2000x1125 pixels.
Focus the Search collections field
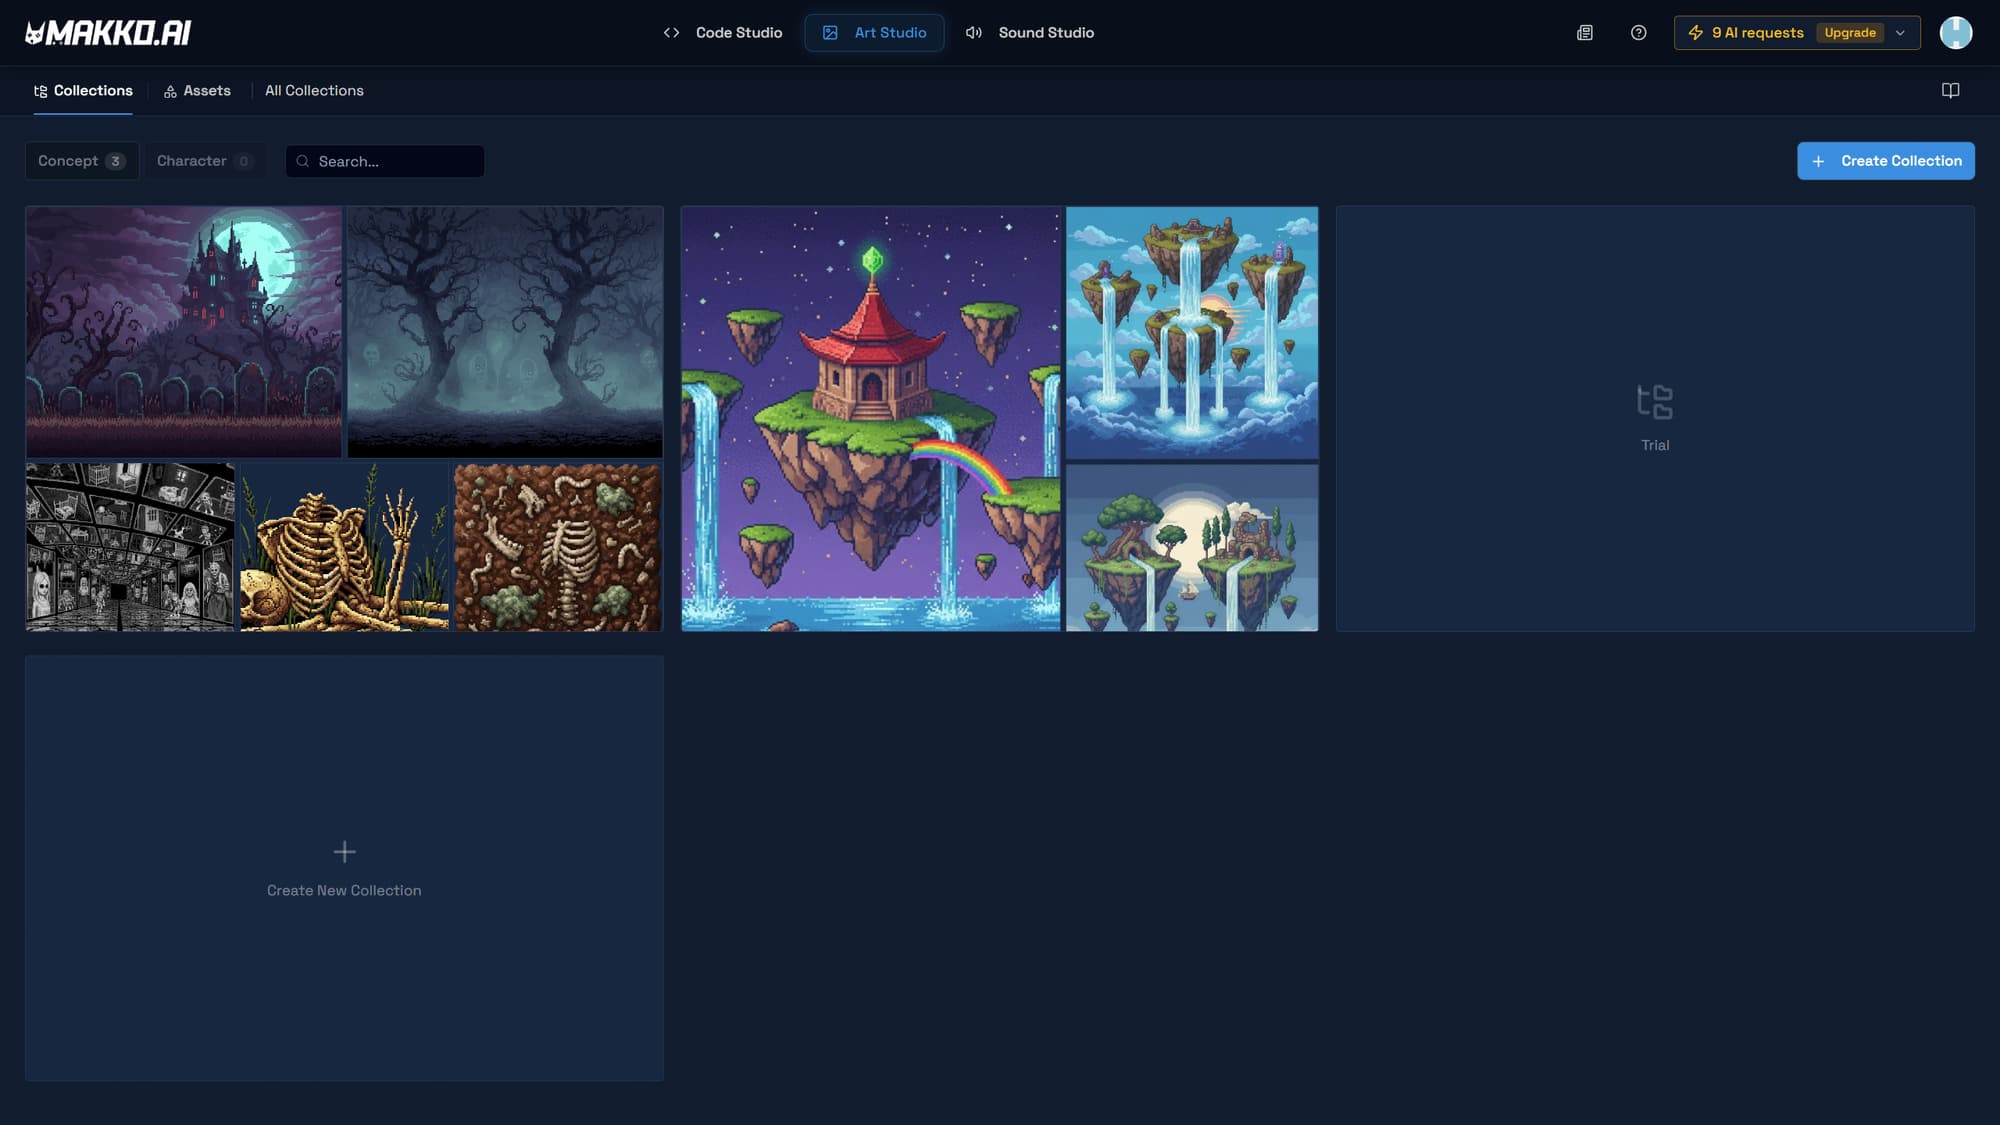(x=395, y=161)
